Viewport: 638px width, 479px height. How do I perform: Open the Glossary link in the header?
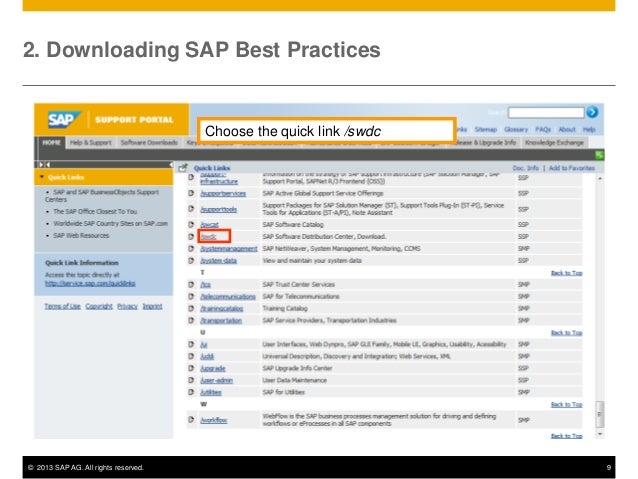point(516,129)
